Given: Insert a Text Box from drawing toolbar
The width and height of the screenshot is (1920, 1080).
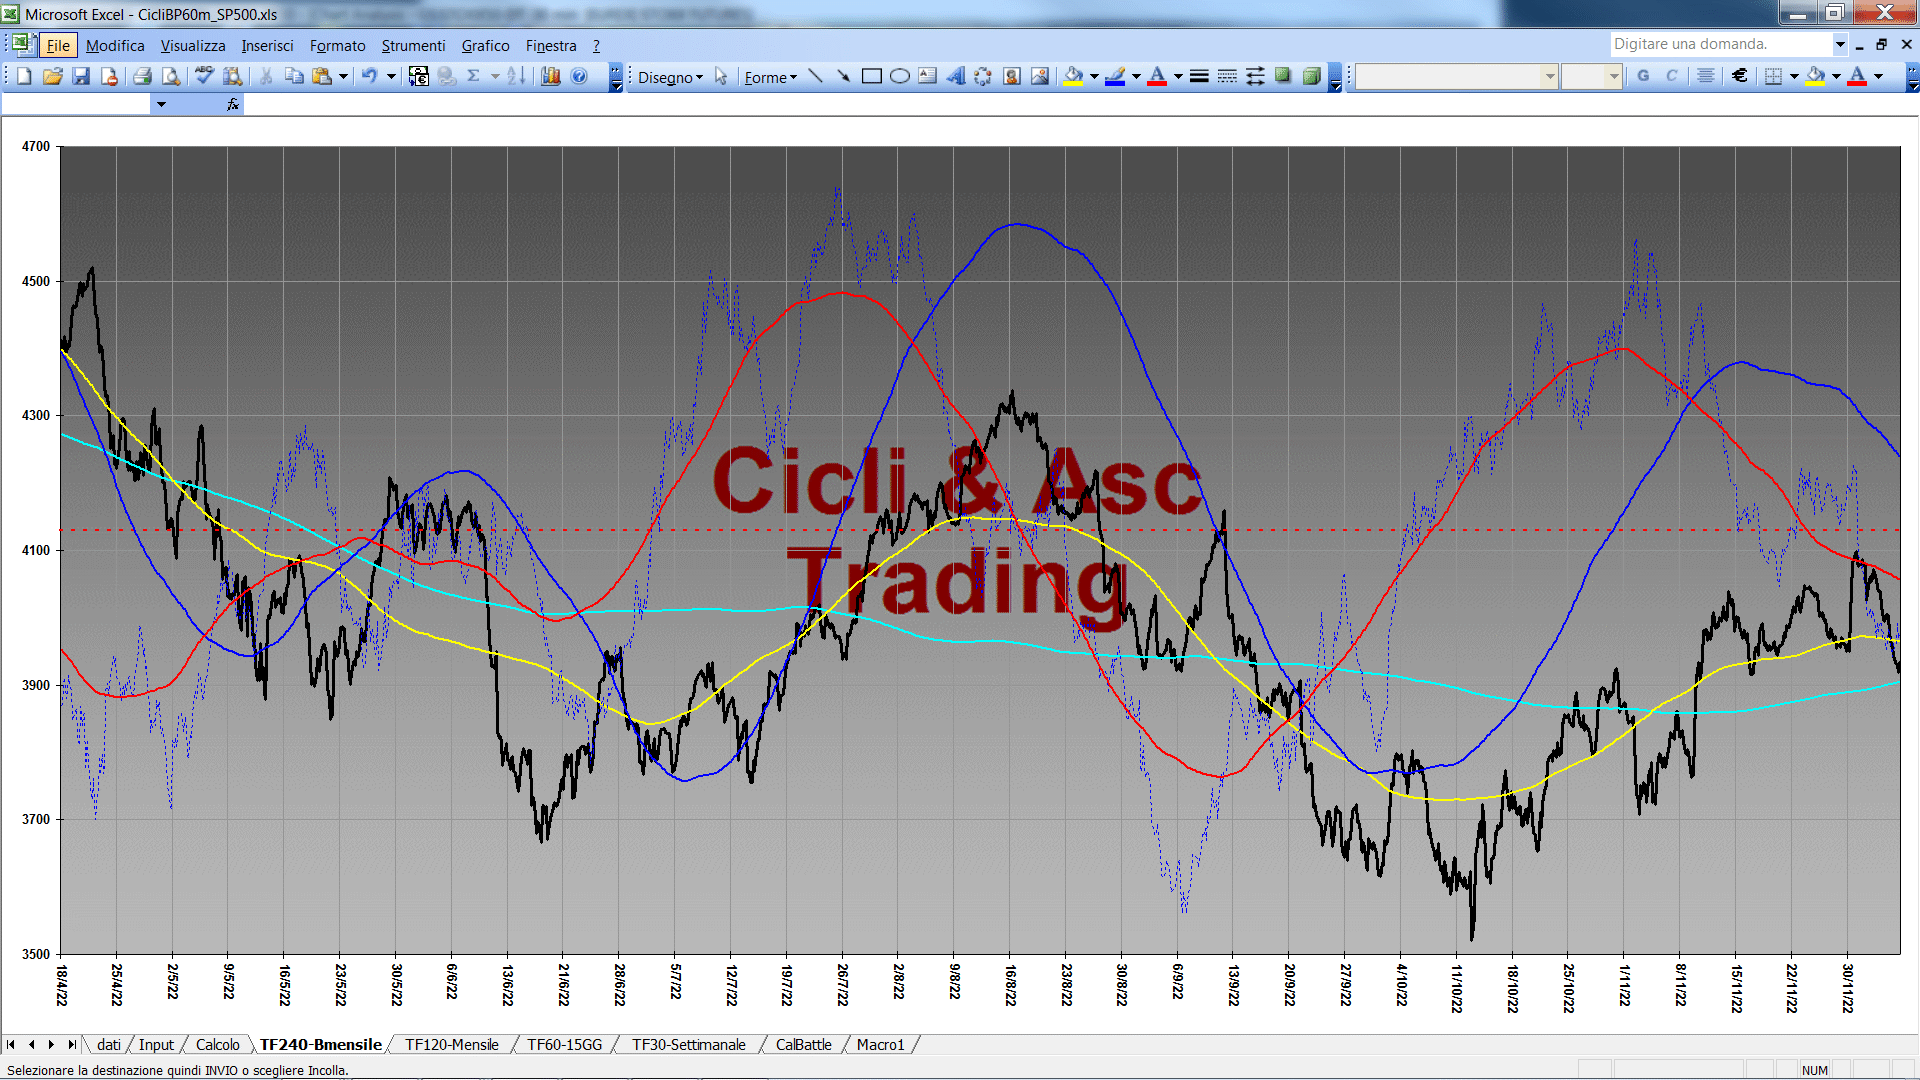Looking at the screenshot, I should tap(928, 76).
